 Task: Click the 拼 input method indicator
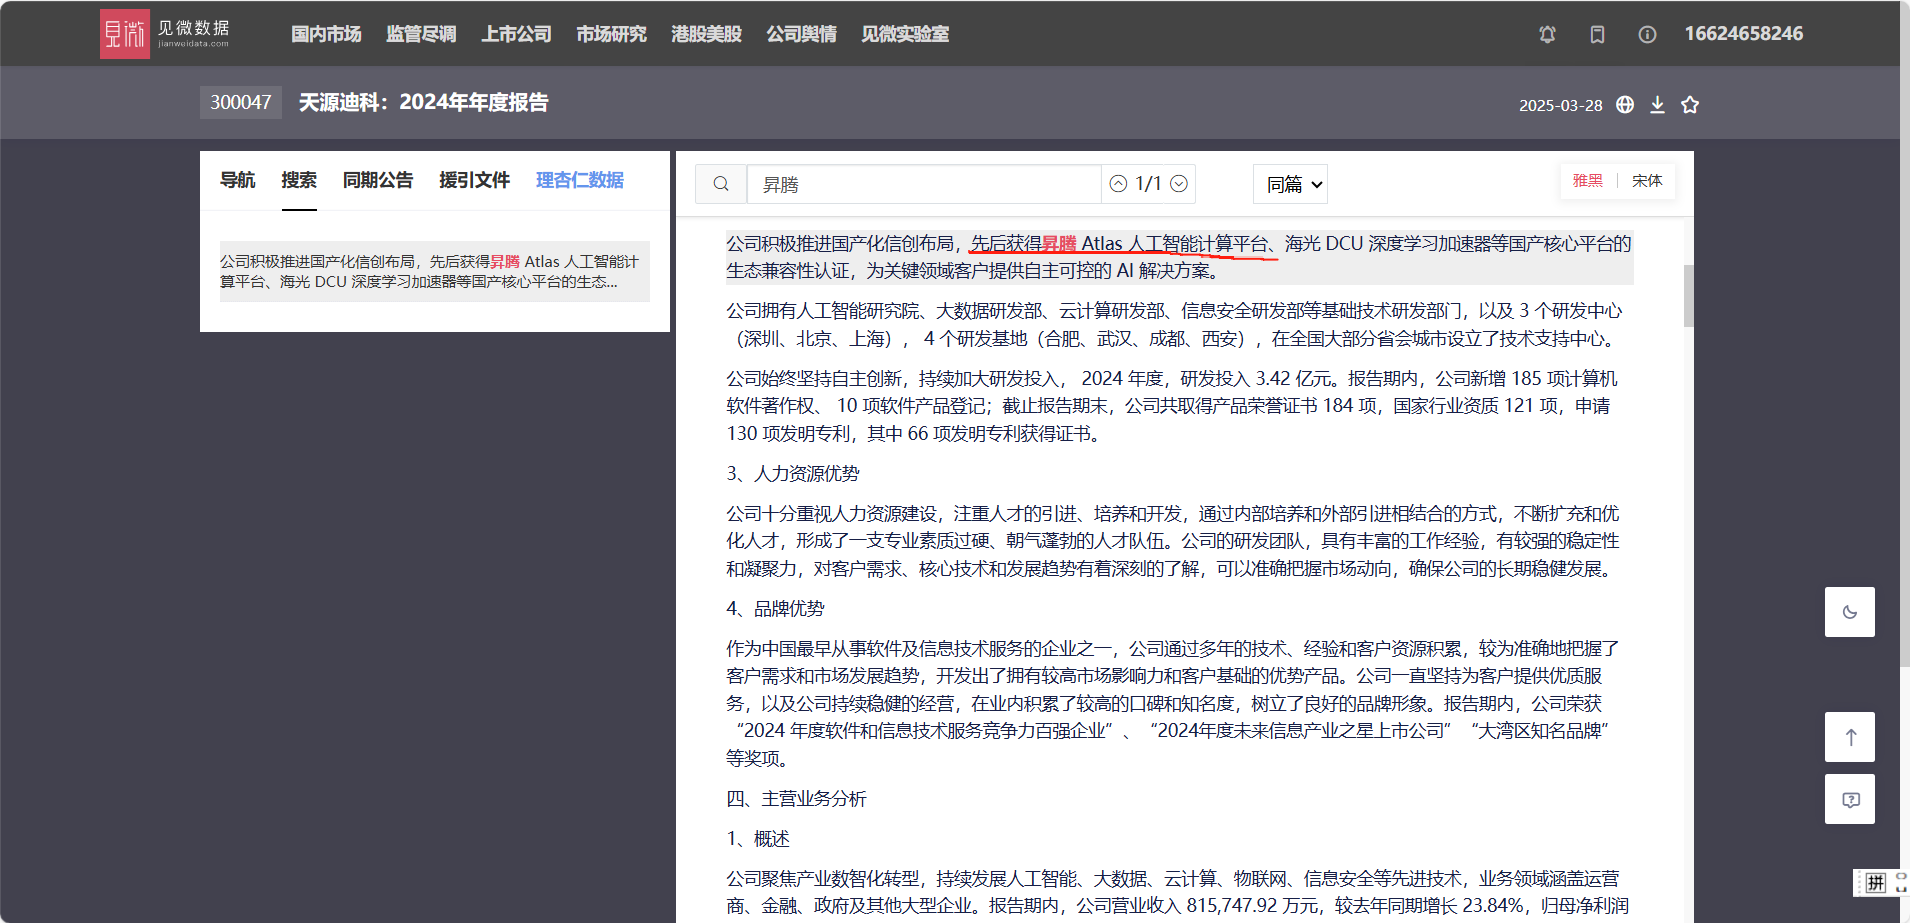(x=1875, y=882)
